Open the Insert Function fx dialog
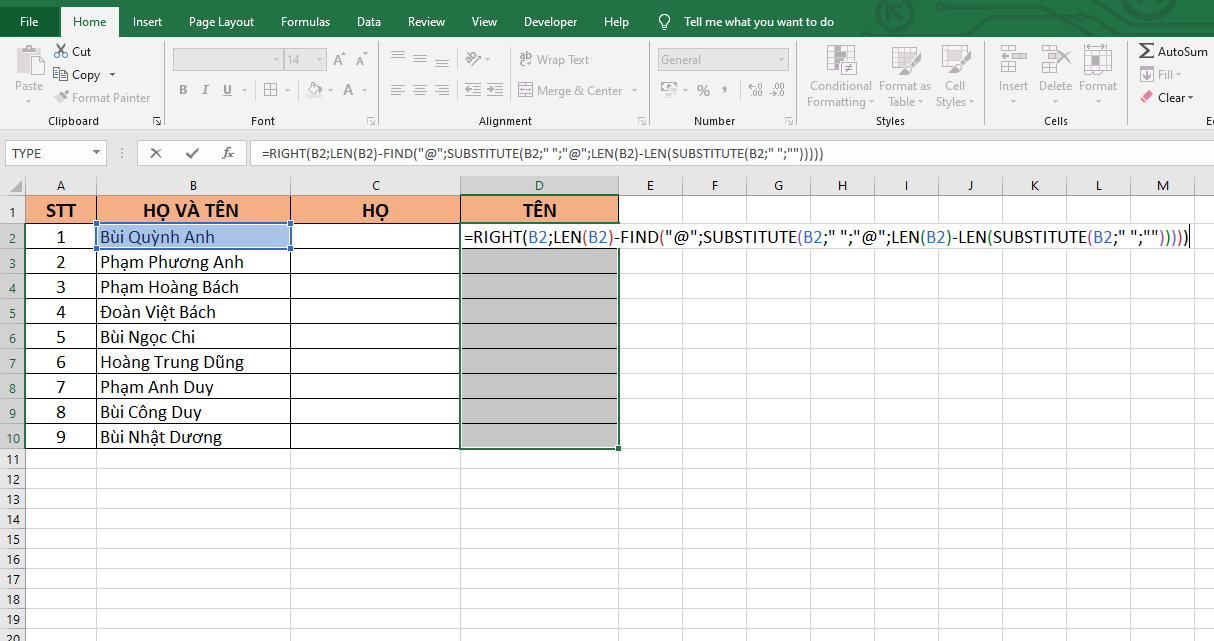1214x641 pixels. [228, 153]
